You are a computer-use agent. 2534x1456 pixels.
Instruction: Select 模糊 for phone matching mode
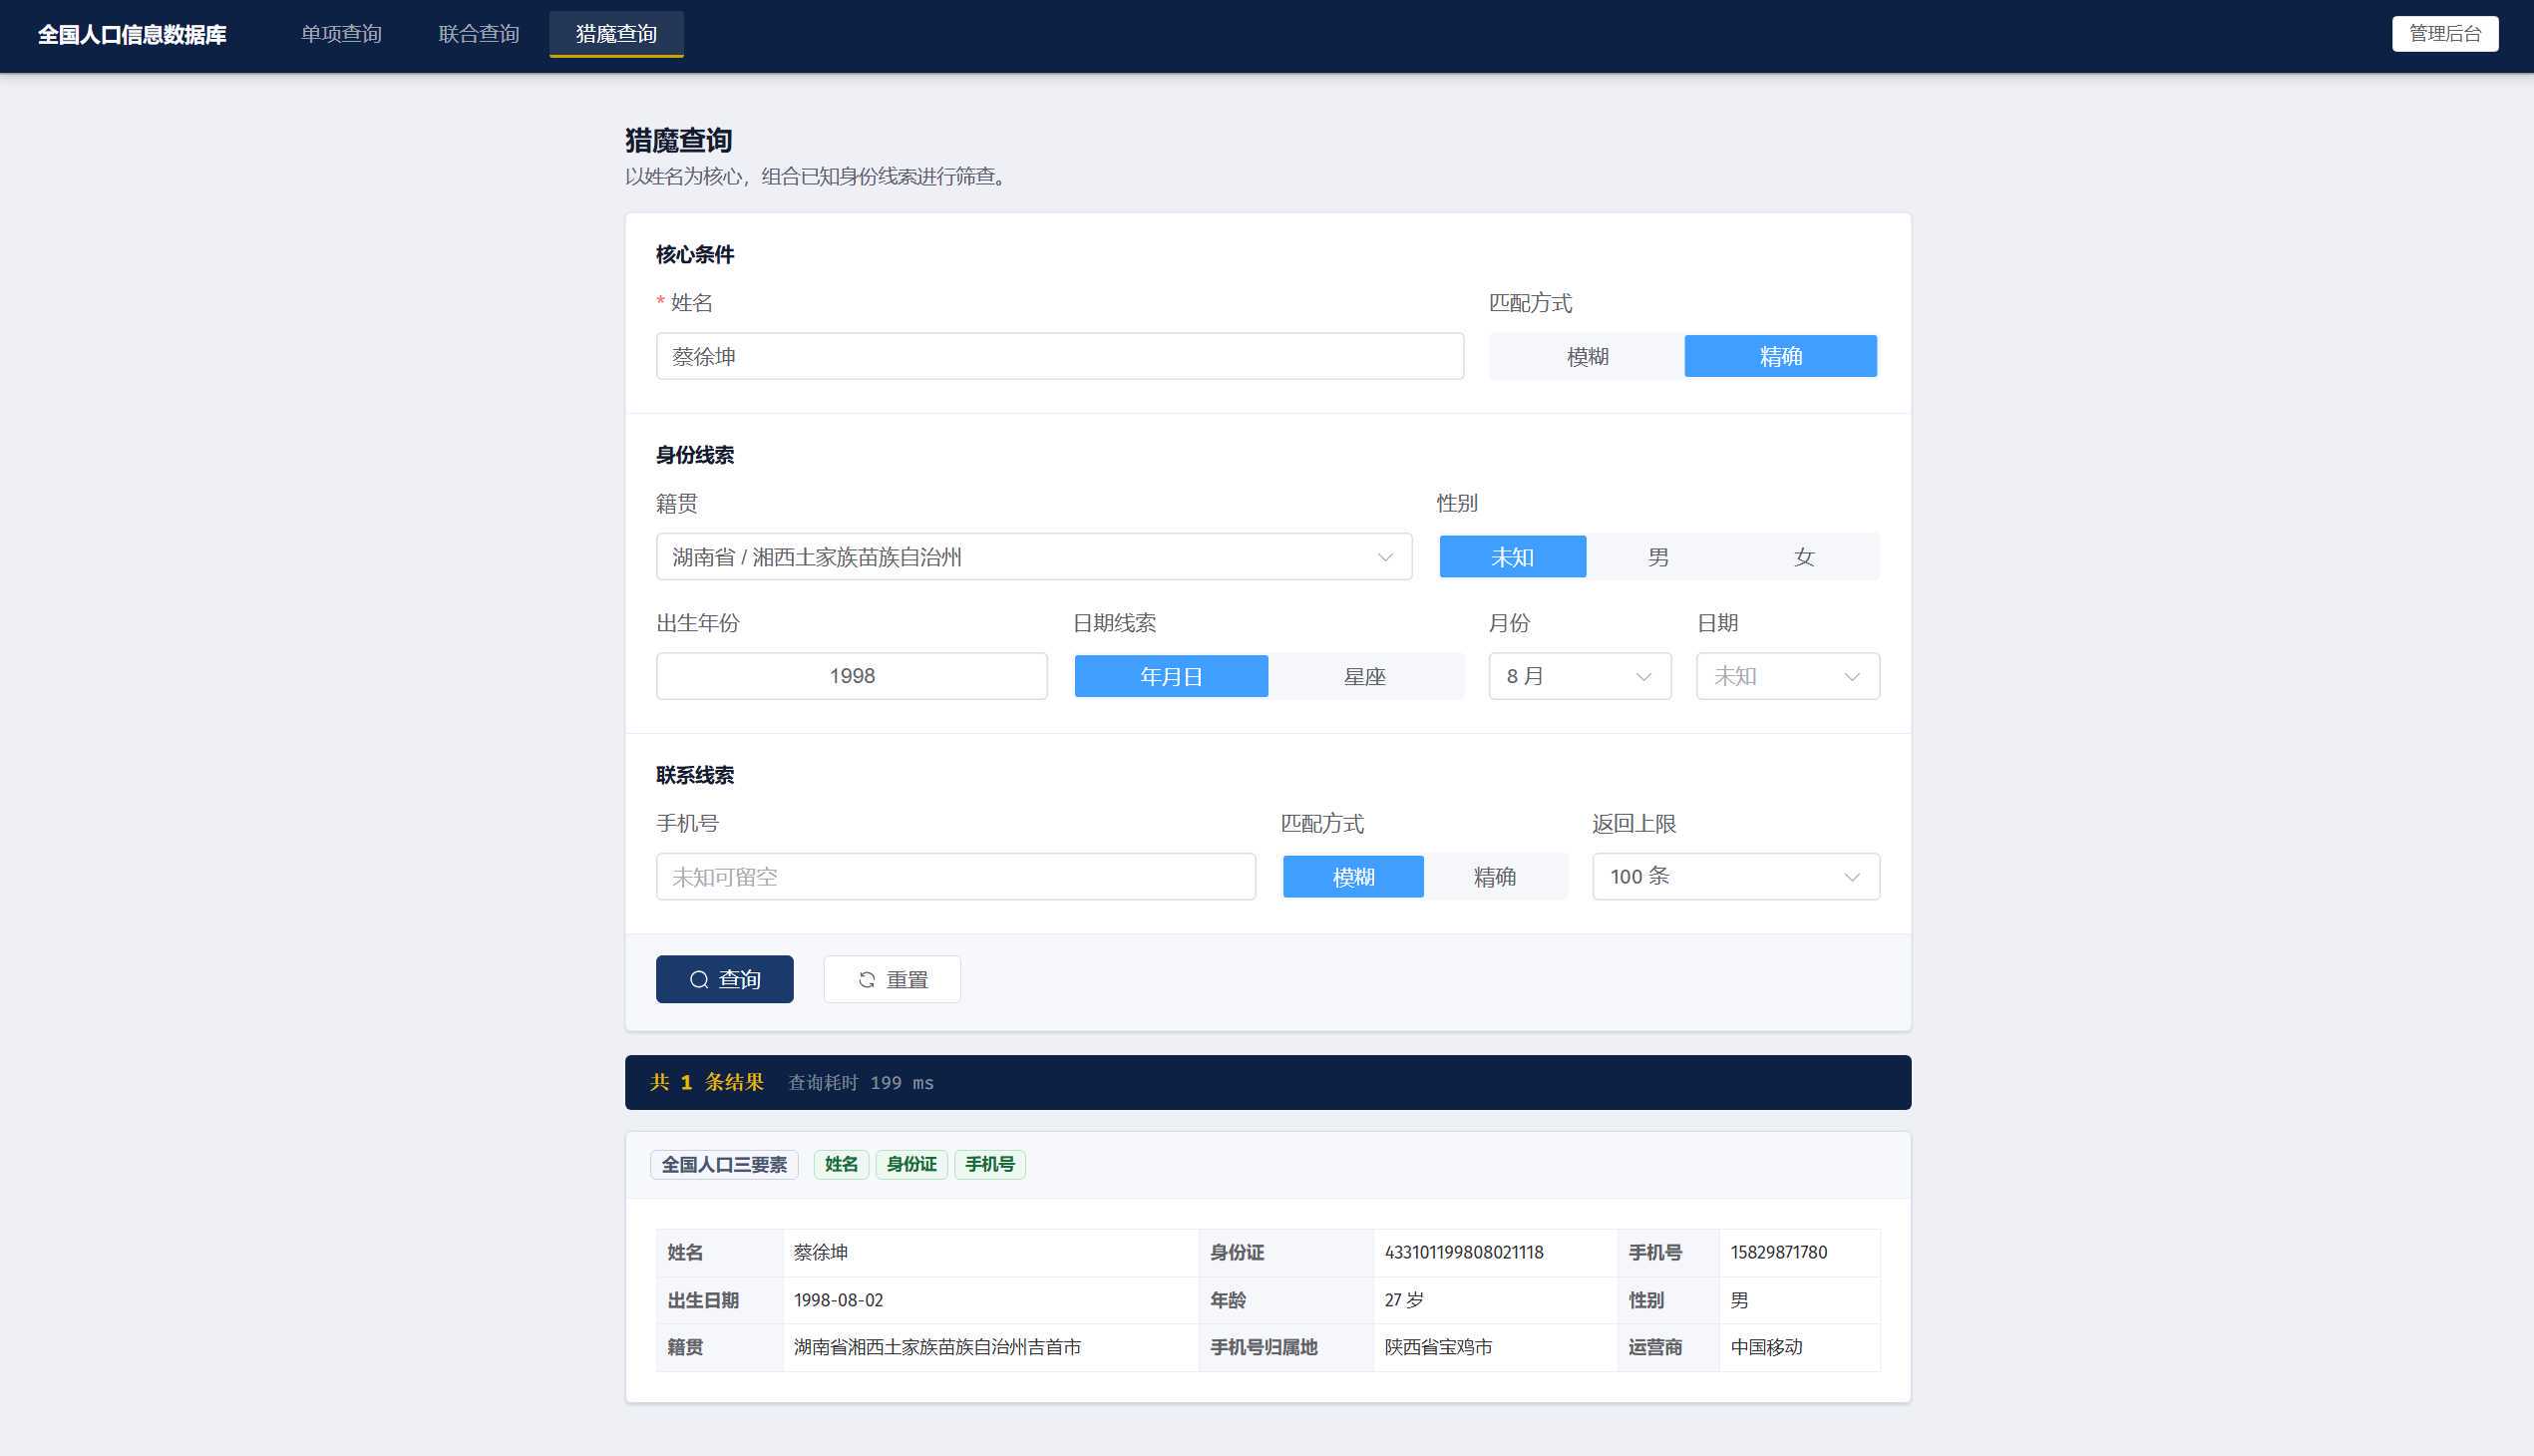1353,877
